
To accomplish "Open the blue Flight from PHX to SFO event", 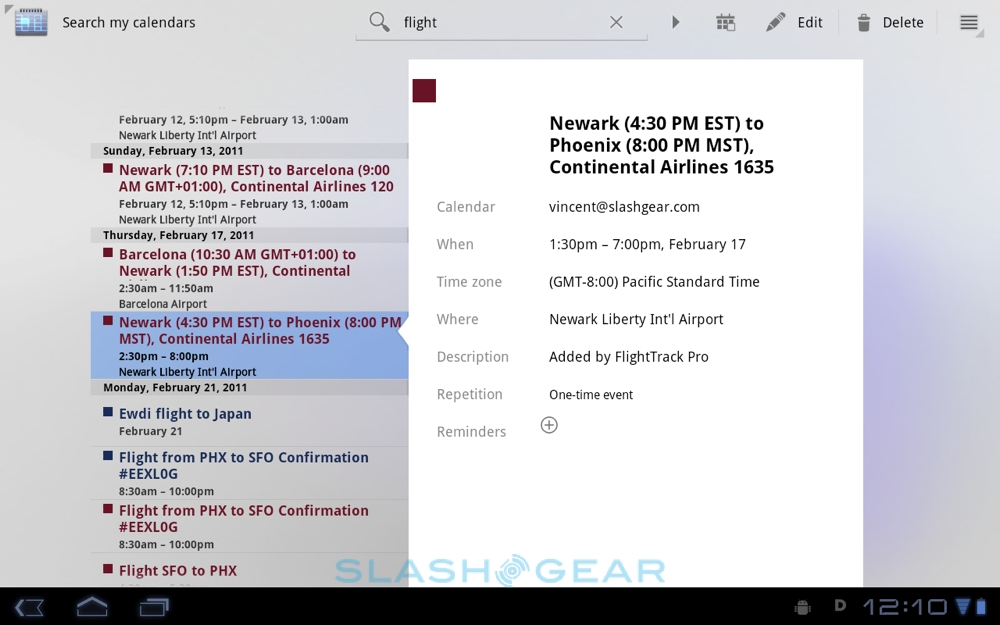I will 243,465.
